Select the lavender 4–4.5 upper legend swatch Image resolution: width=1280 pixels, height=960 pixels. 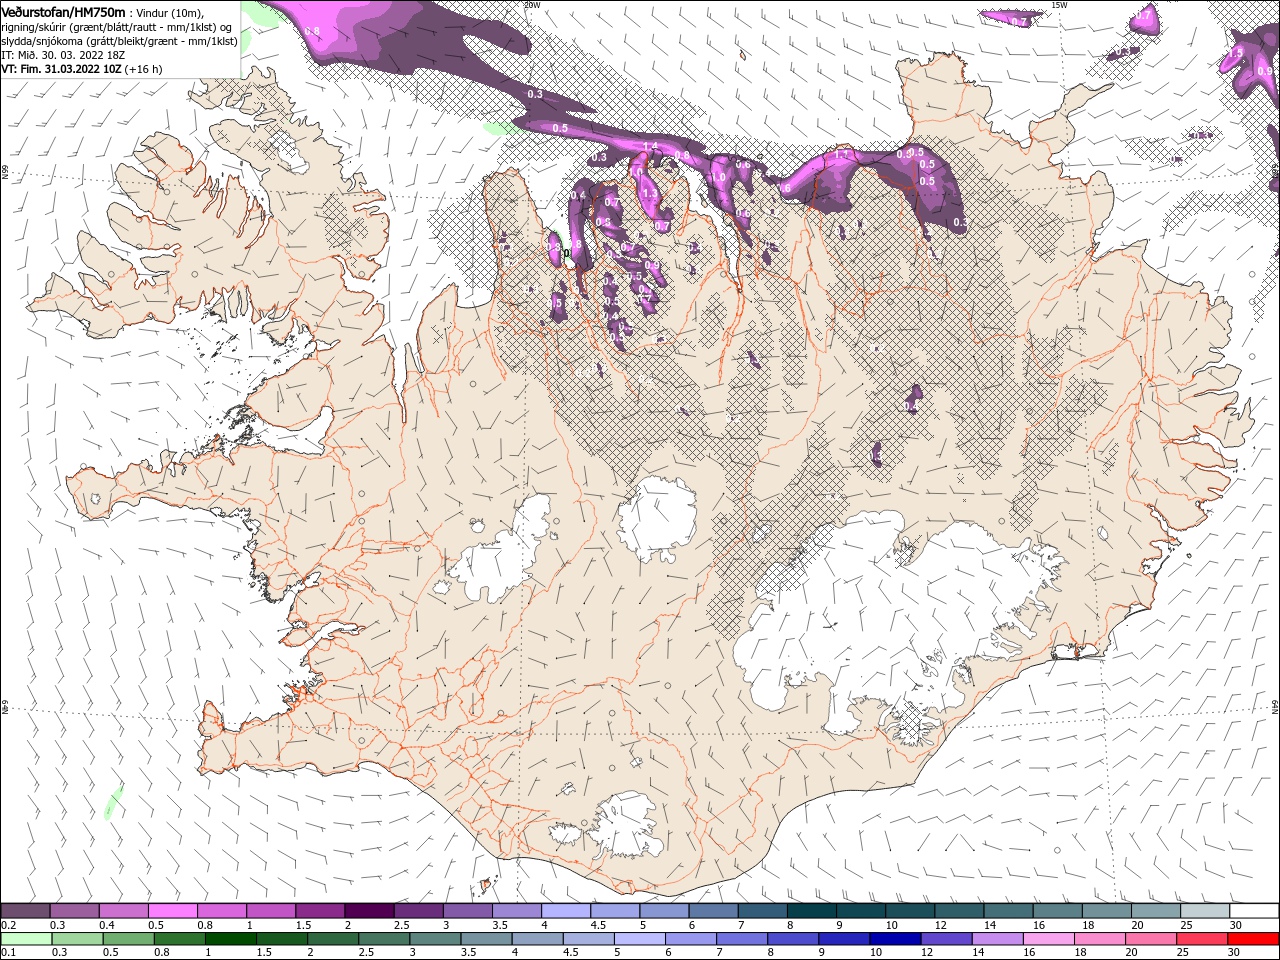566,911
